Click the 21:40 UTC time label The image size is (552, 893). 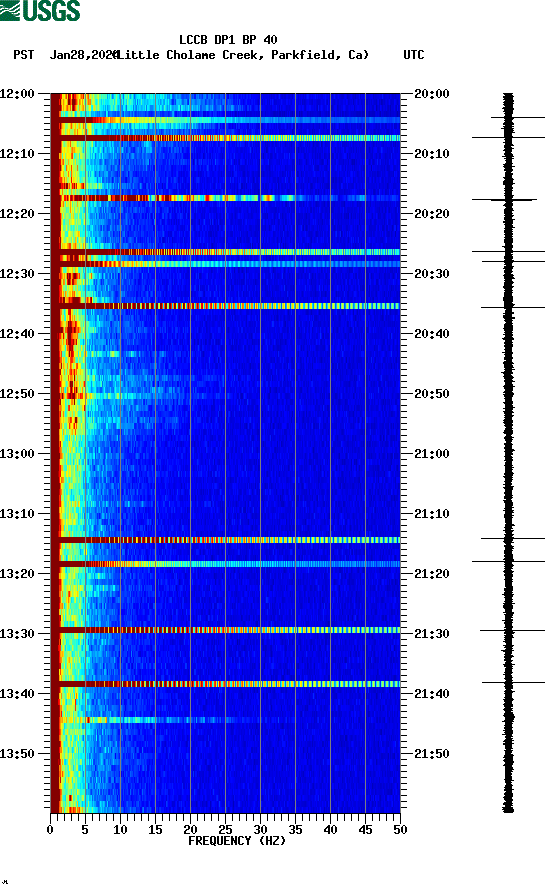[x=432, y=694]
